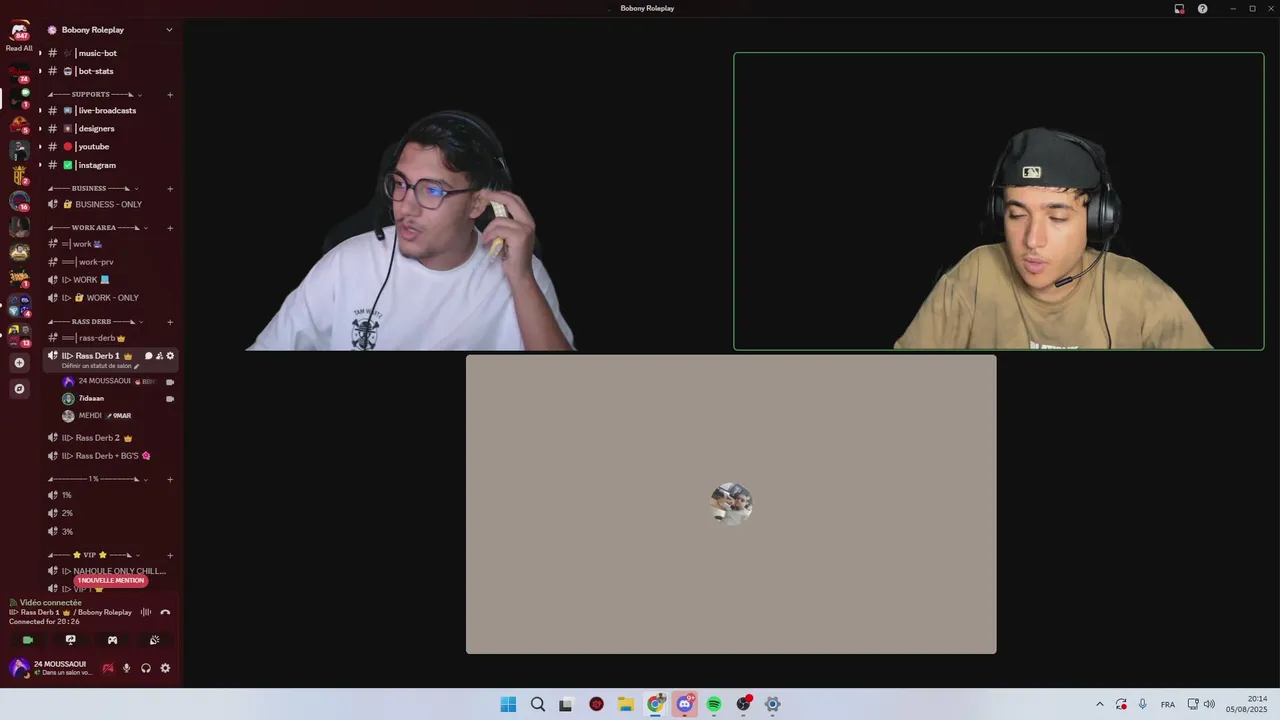Add channel to WORK AREA category
Viewport: 1280px width, 720px height.
170,228
